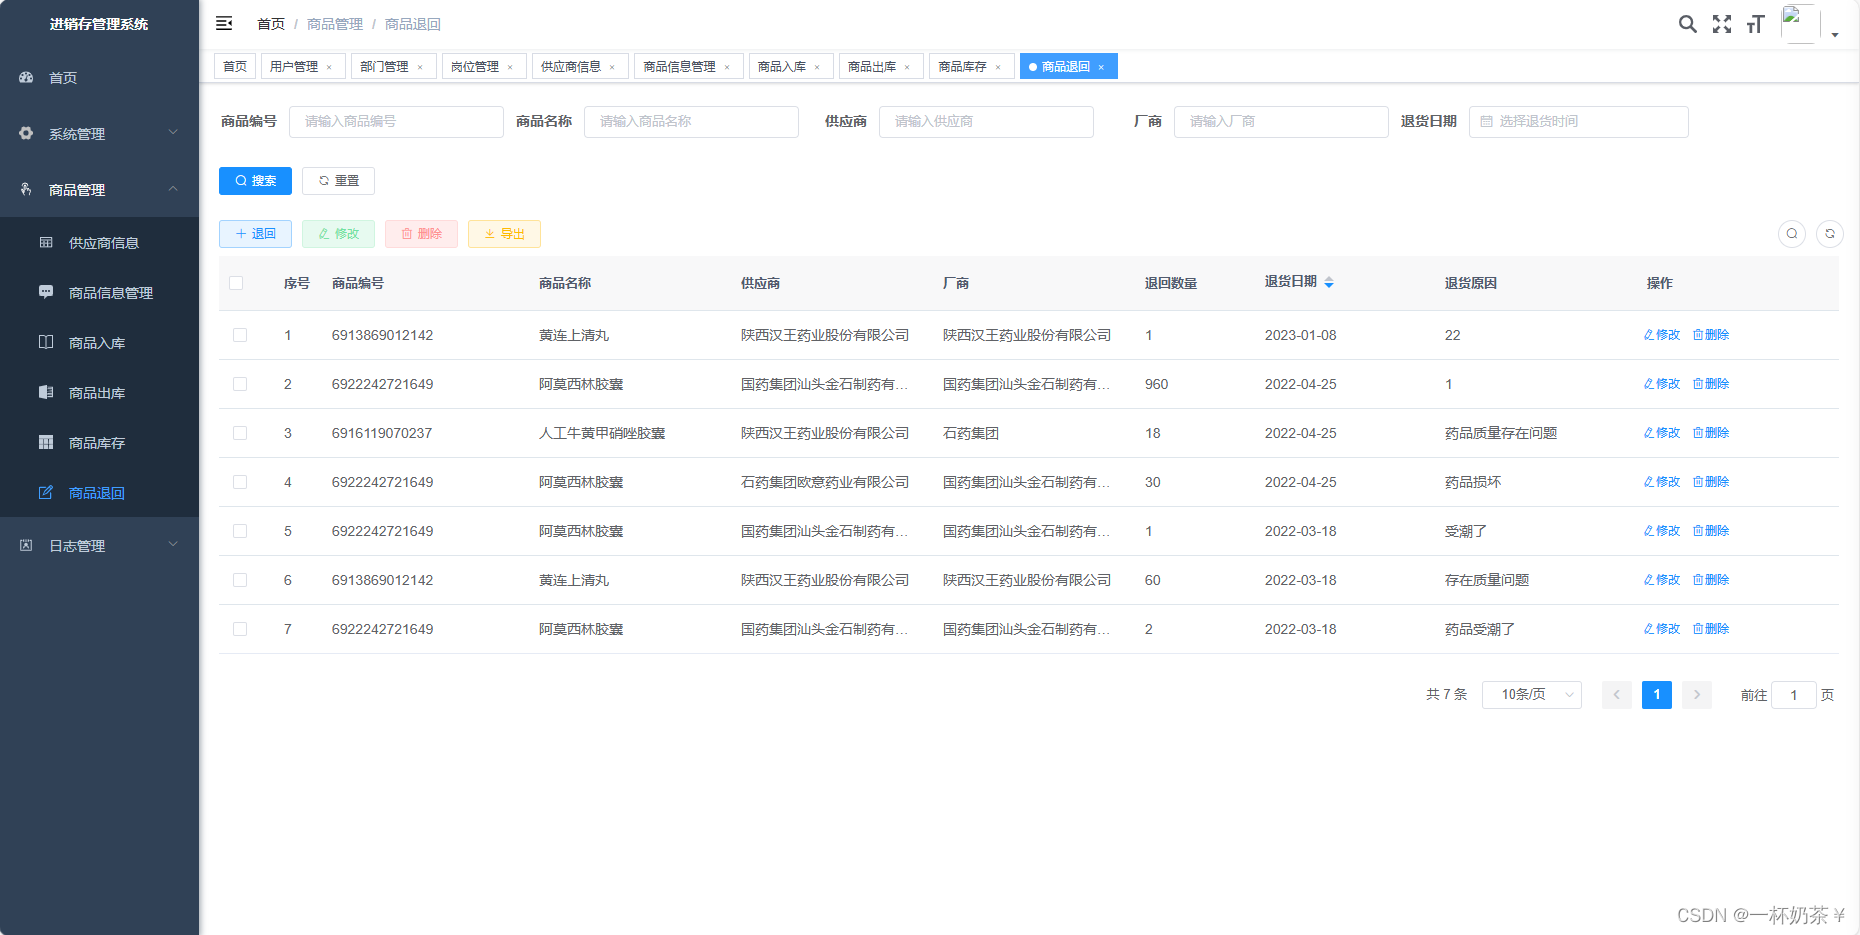This screenshot has width=1860, height=935.
Task: Expand the 系统管理 sidebar menu
Action: click(x=99, y=133)
